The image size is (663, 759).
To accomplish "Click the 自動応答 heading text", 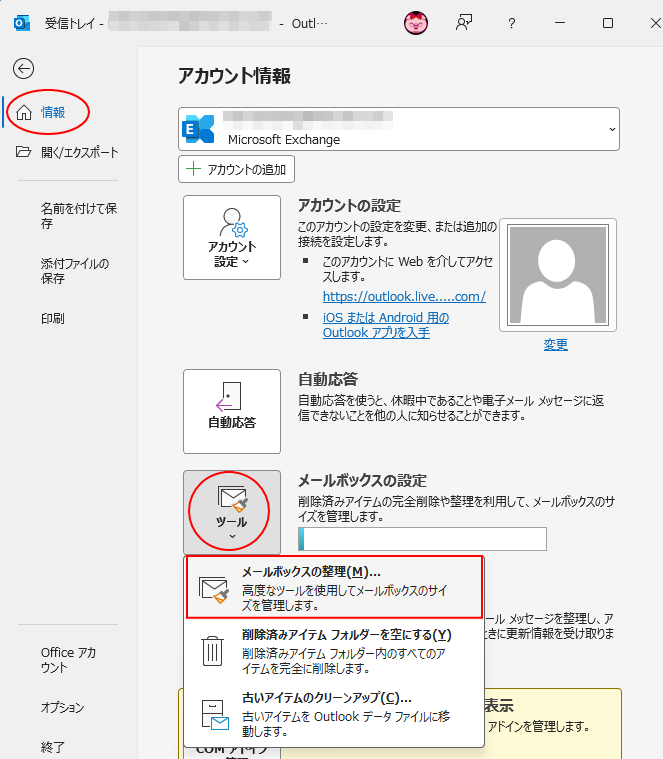I will pos(328,379).
